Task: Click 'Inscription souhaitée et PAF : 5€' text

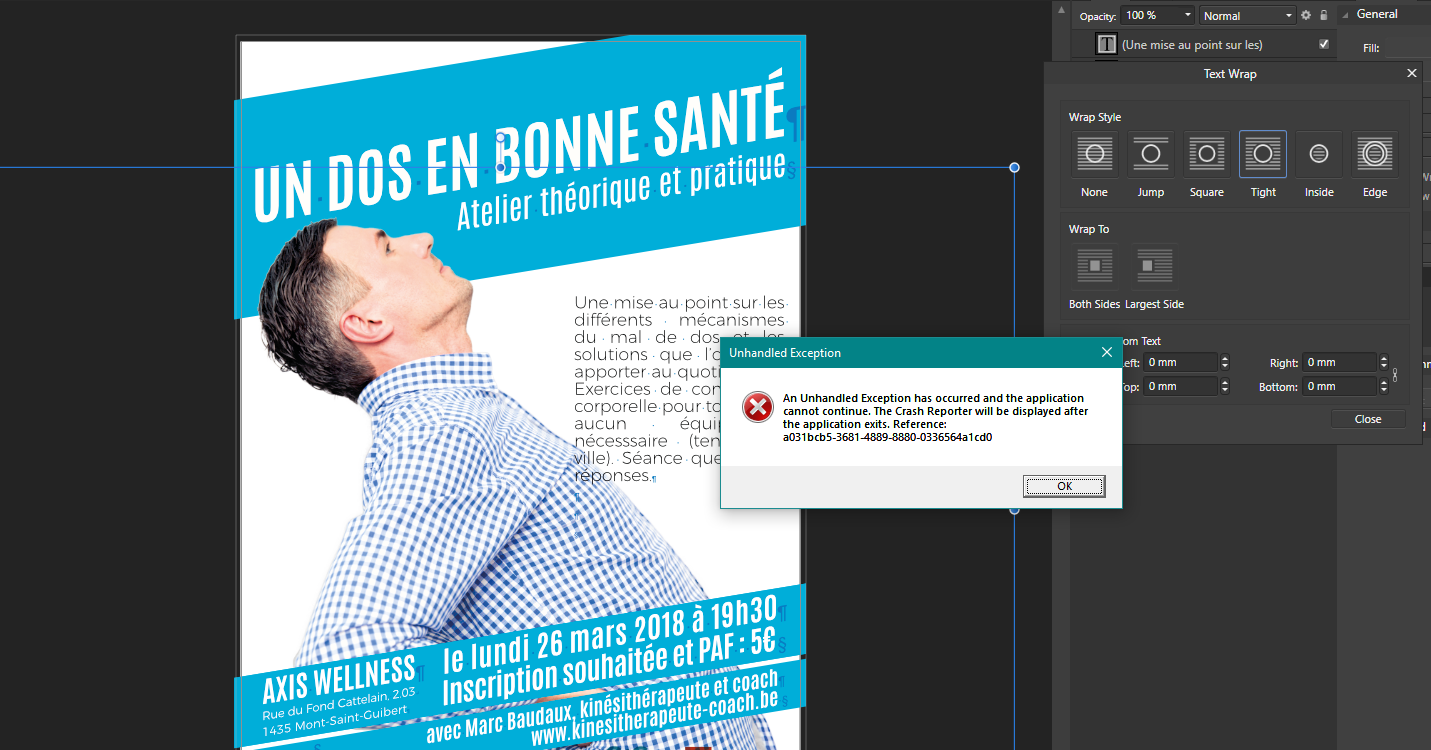Action: pos(609,666)
